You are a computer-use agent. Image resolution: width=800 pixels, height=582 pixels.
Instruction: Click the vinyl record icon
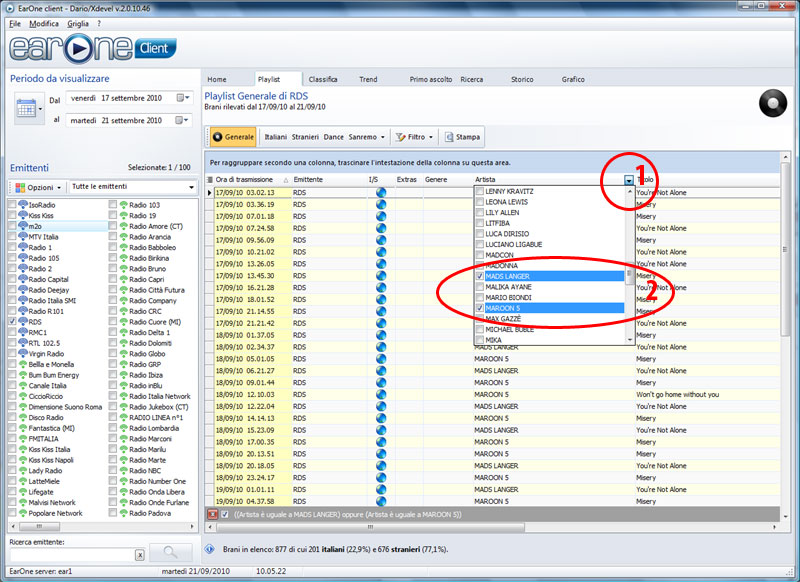(772, 103)
